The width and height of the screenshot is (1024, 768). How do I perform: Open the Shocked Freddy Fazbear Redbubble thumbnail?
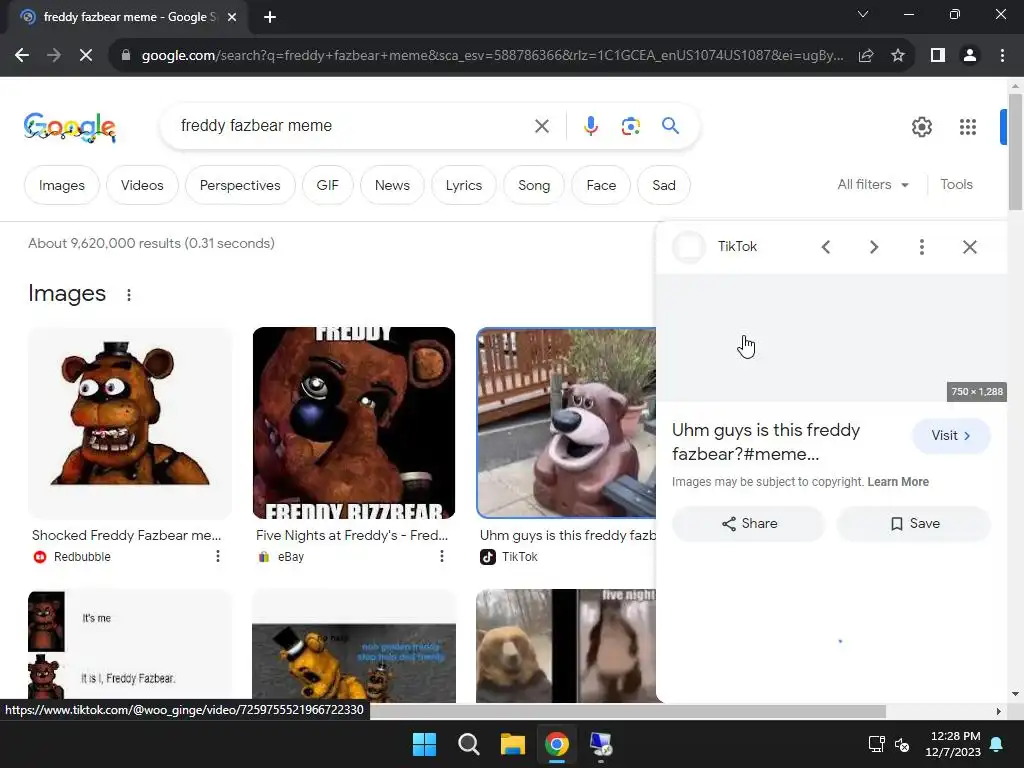click(x=129, y=423)
